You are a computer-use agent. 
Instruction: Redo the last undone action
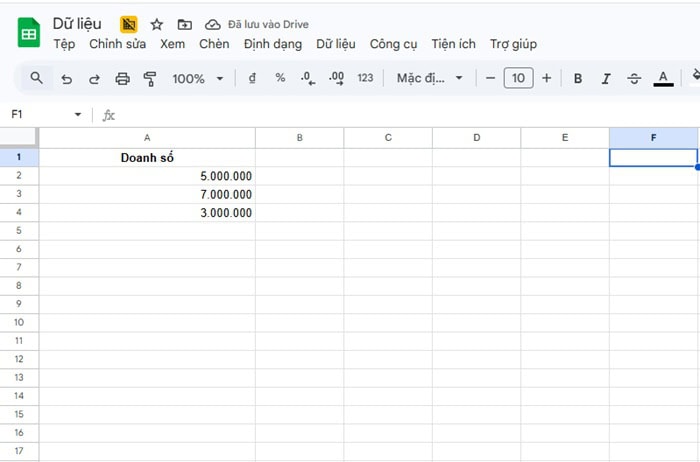tap(94, 78)
